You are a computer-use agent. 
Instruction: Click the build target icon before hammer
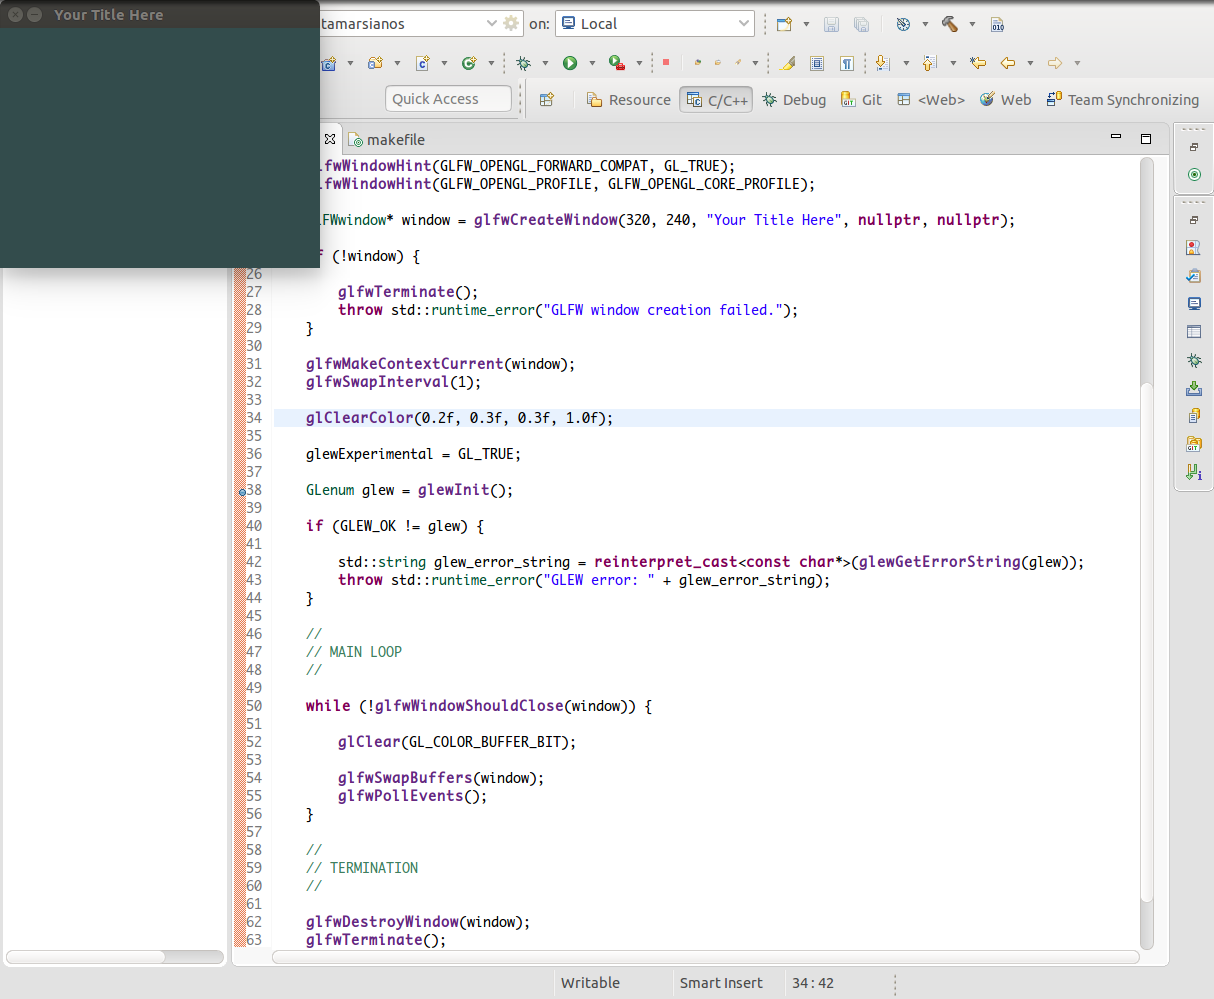click(902, 24)
